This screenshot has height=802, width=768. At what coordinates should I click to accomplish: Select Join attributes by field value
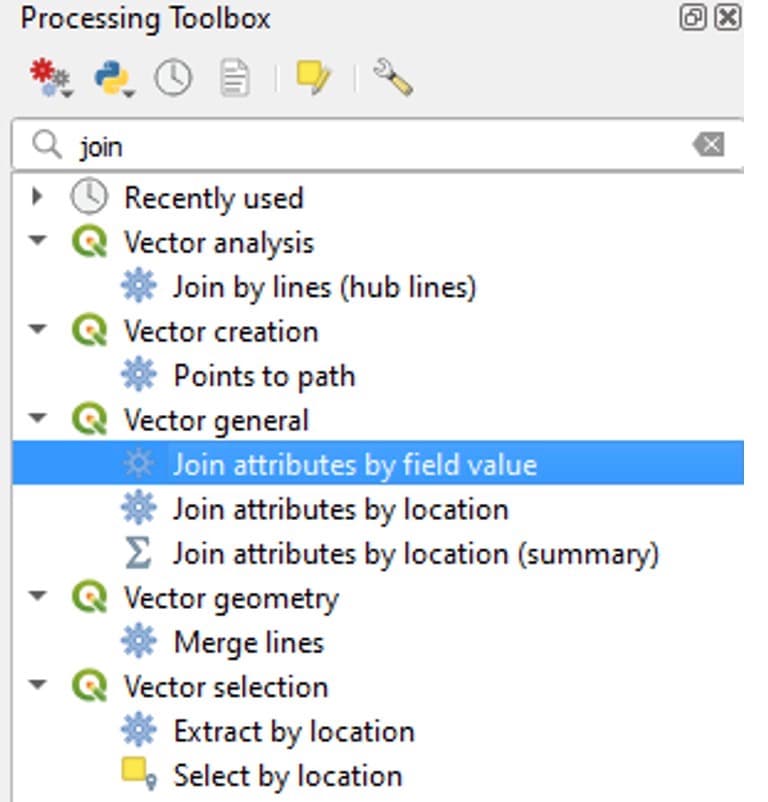(354, 465)
